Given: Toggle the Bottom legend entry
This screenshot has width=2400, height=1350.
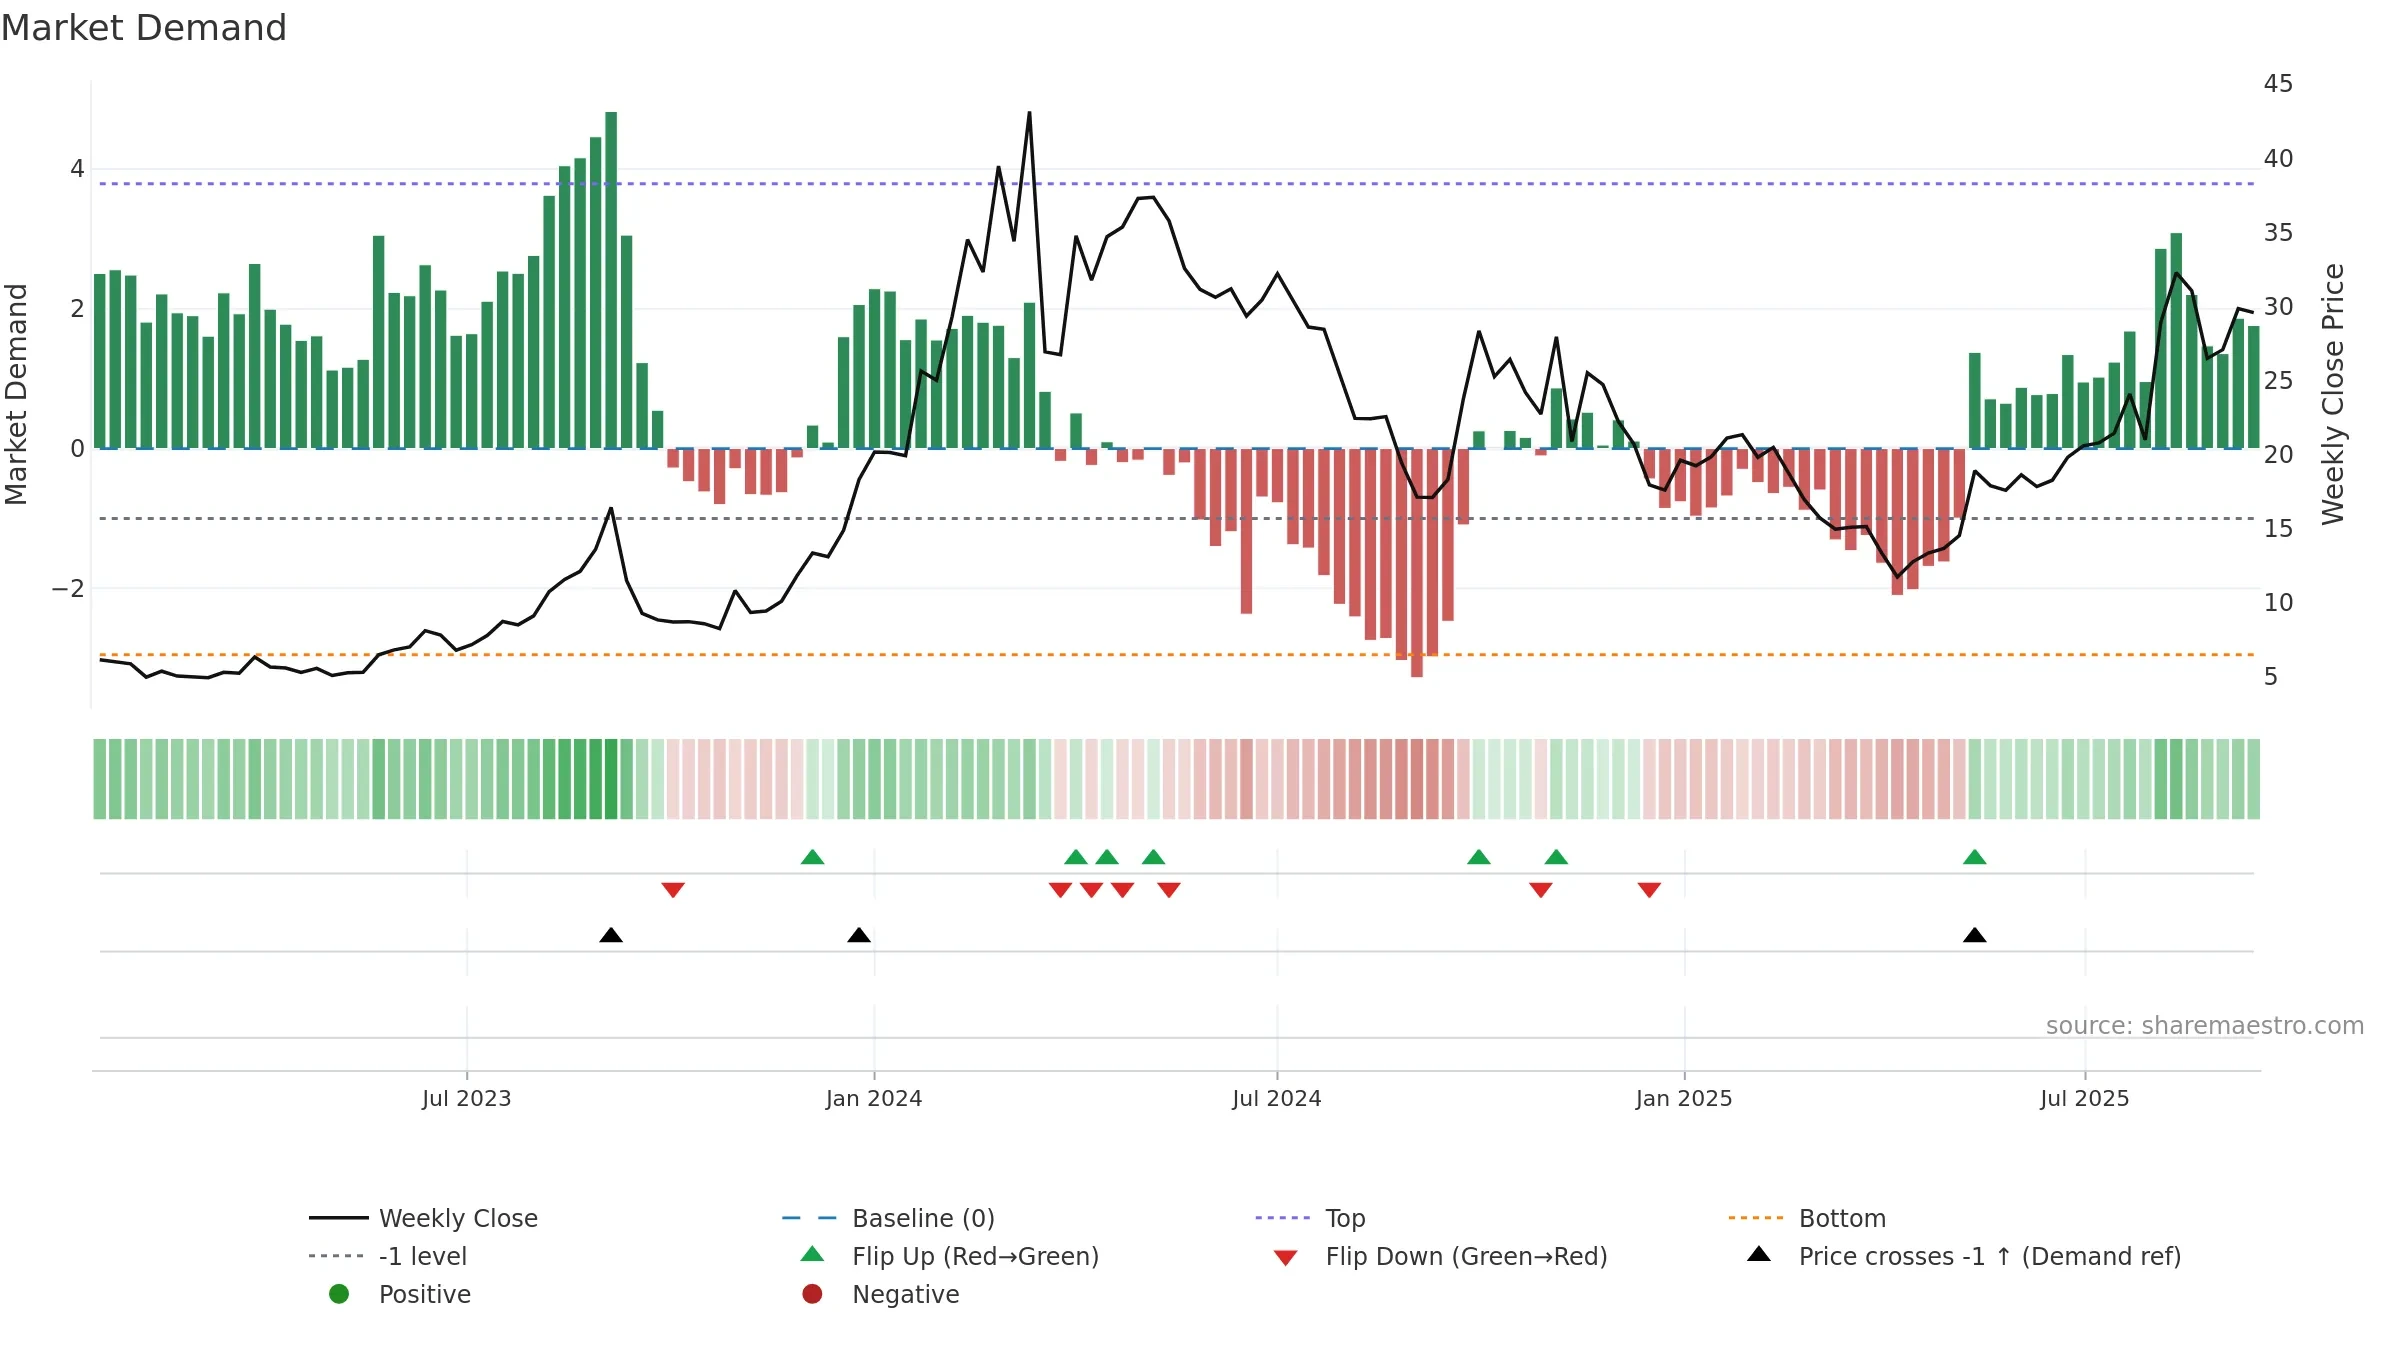Looking at the screenshot, I should [x=1807, y=1218].
